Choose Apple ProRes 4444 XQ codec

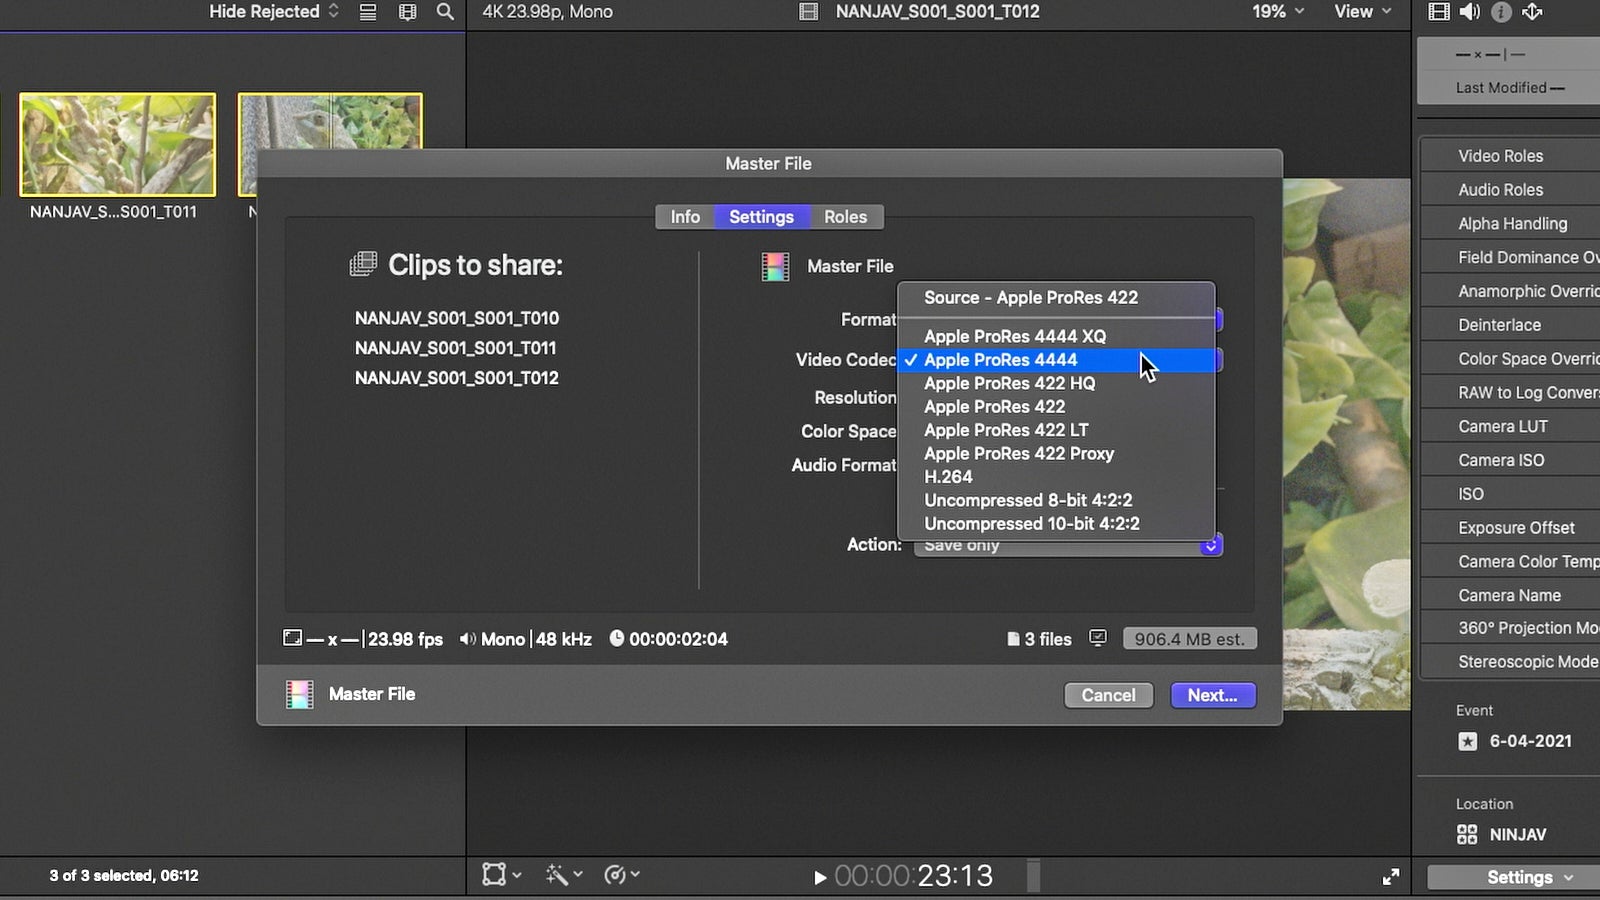[x=1056, y=336]
